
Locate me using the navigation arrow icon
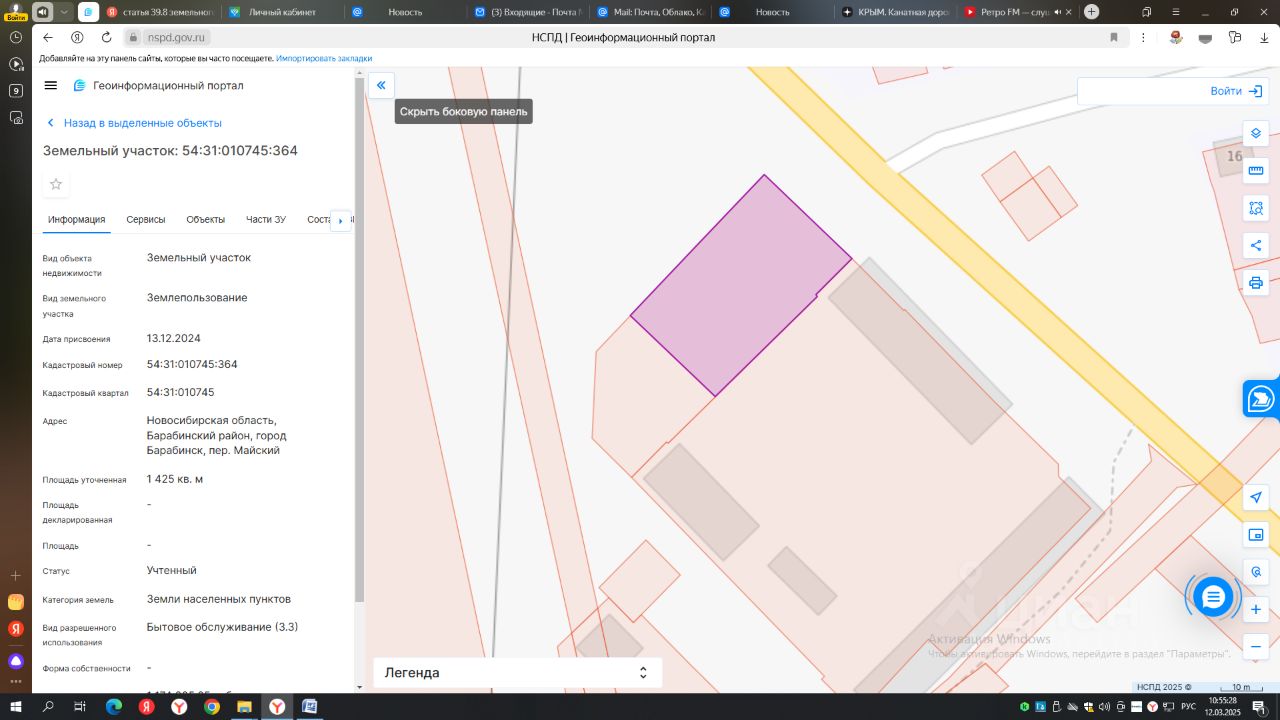click(1256, 498)
